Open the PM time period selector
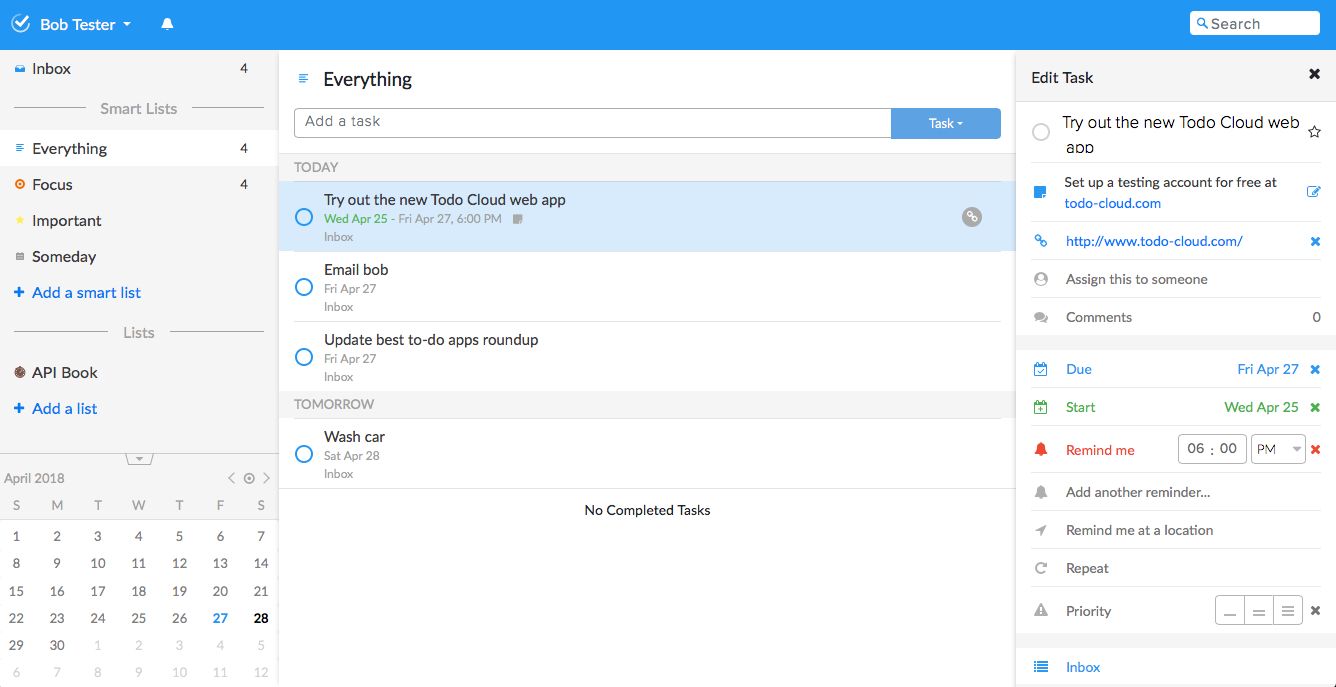 (x=1278, y=449)
